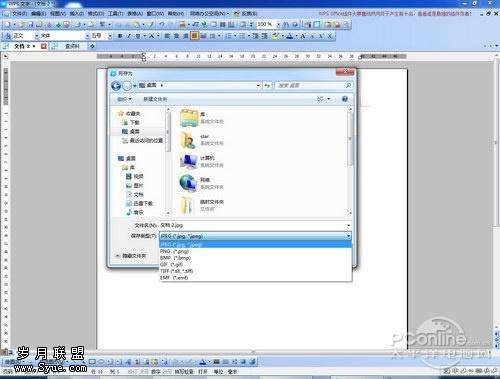Viewport: 500px width, 379px height.
Task: Choose PNG (*.png) file type
Action: (256, 251)
